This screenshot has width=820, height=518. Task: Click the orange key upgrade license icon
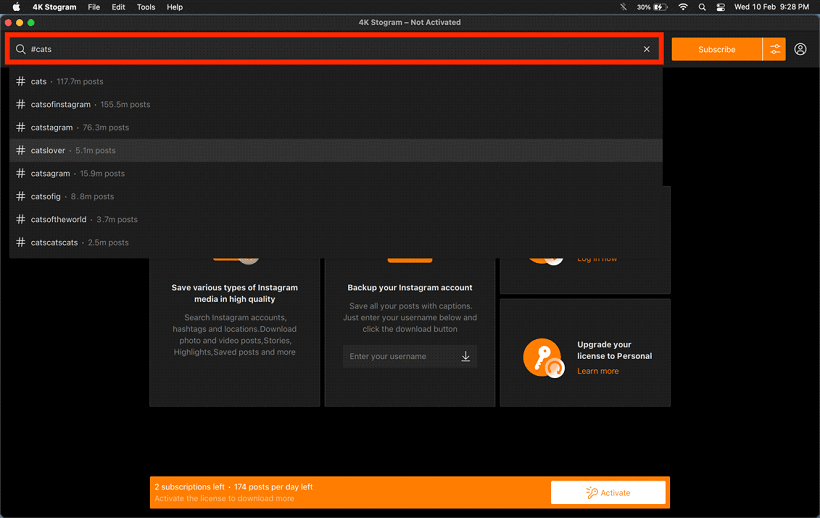[x=543, y=358]
